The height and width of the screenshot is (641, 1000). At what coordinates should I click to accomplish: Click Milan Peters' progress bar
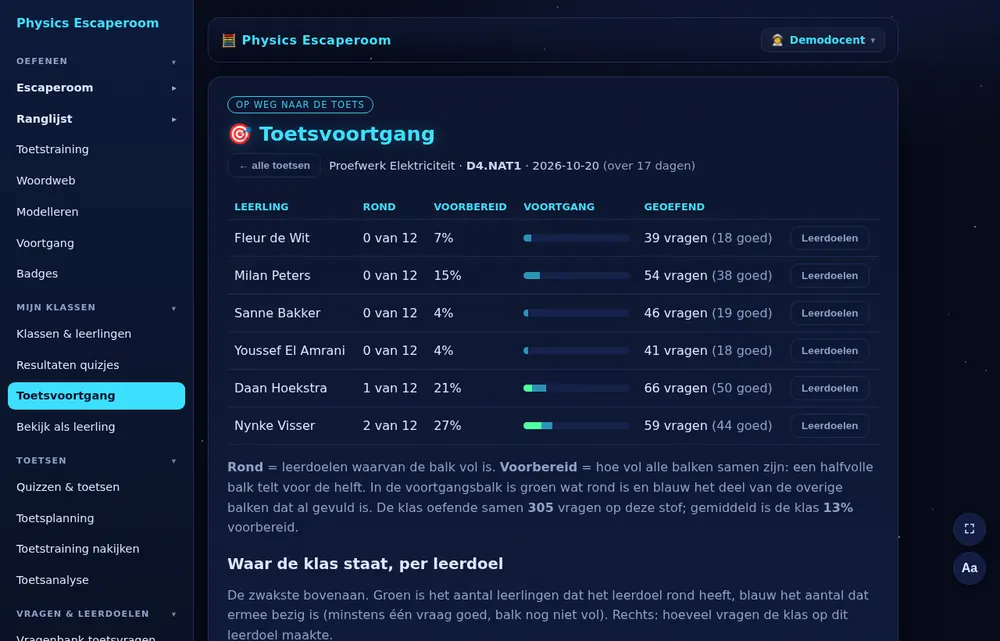tap(576, 276)
